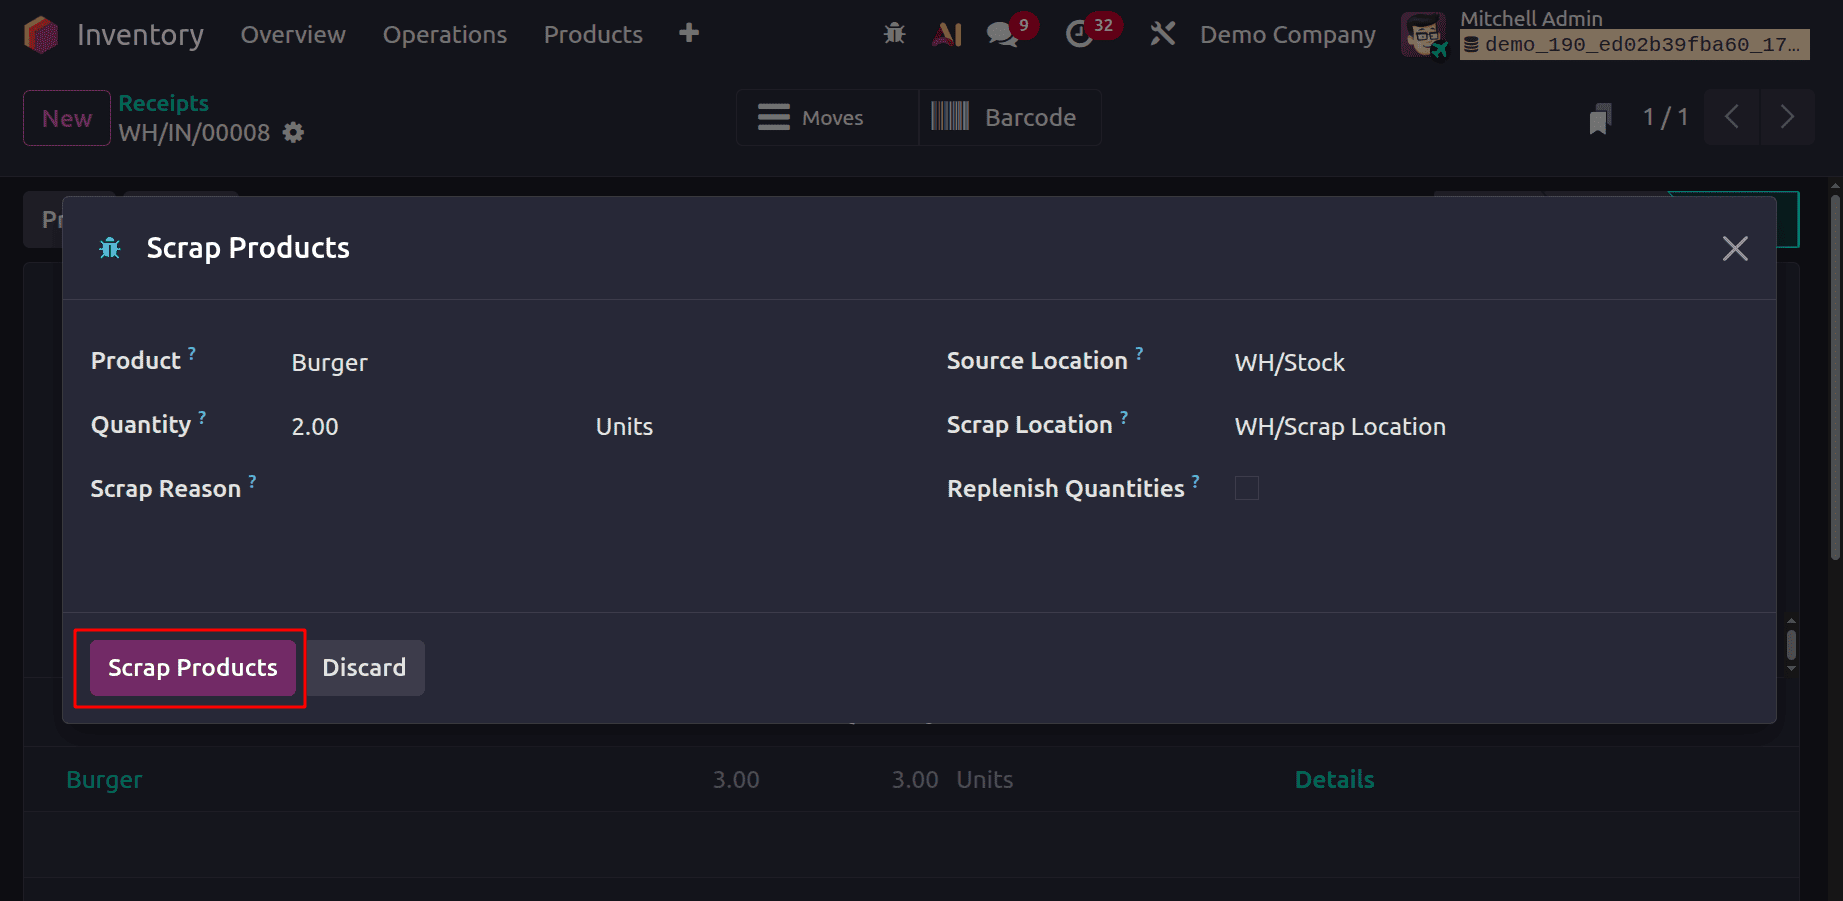Image resolution: width=1843 pixels, height=901 pixels.
Task: Confirm scrapping with the Scrap Products button
Action: [x=191, y=667]
